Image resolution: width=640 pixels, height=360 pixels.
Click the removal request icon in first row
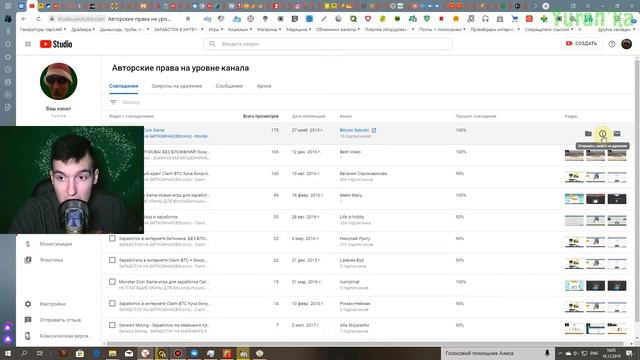[x=602, y=133]
